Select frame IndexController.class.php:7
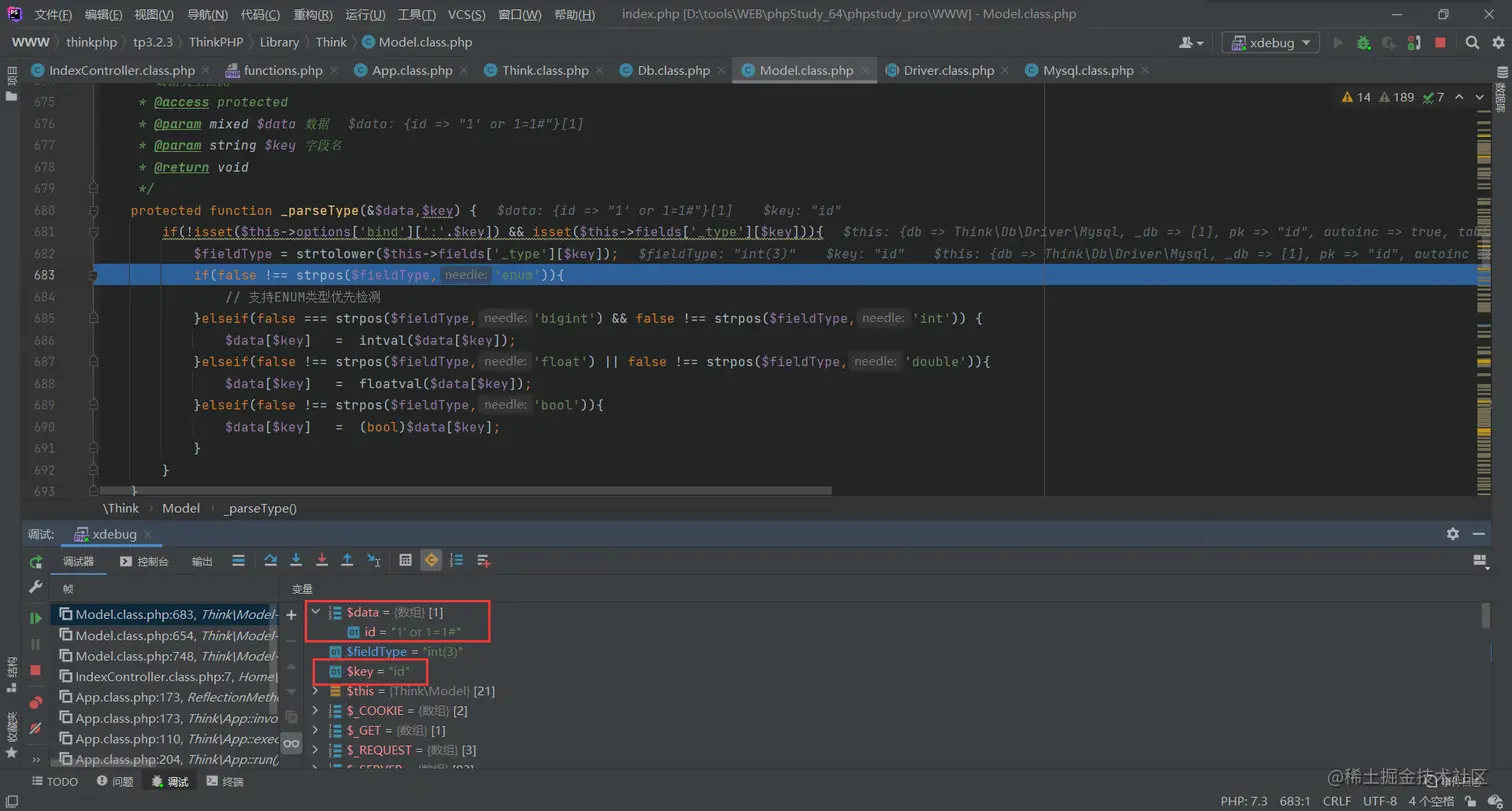Viewport: 1512px width, 811px height. 166,677
